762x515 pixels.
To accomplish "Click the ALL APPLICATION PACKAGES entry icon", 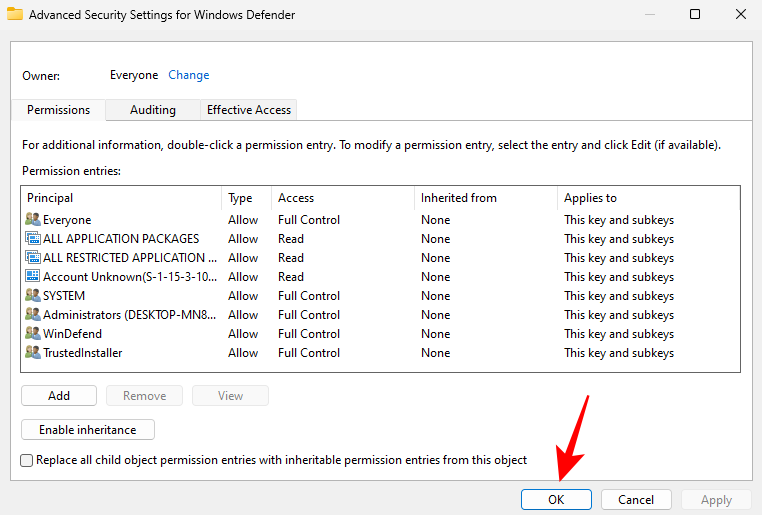I will click(32, 239).
